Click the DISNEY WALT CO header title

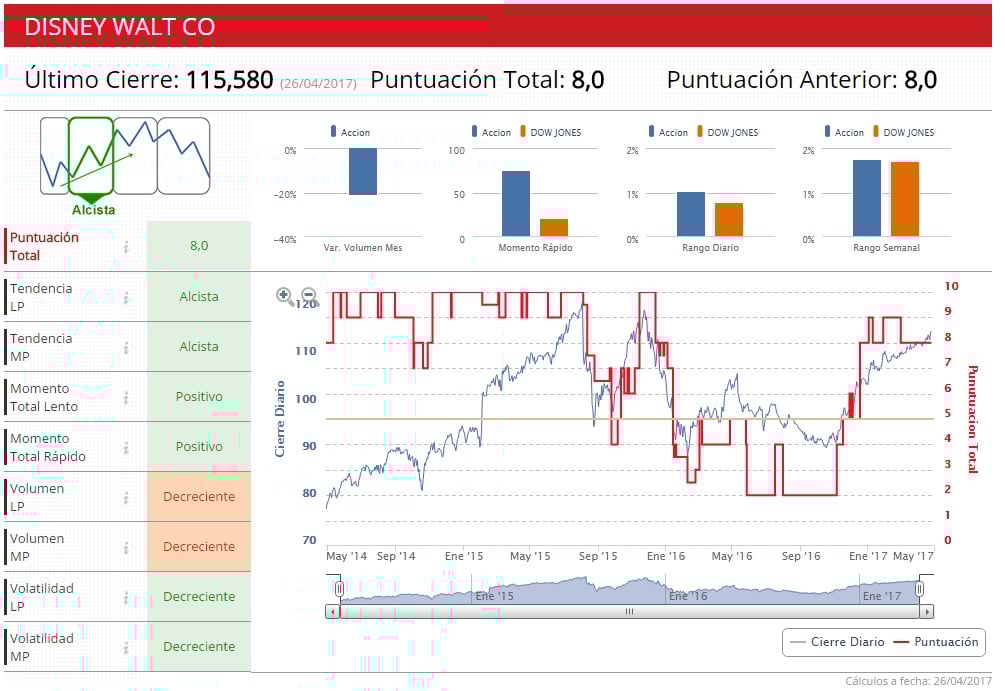(119, 26)
